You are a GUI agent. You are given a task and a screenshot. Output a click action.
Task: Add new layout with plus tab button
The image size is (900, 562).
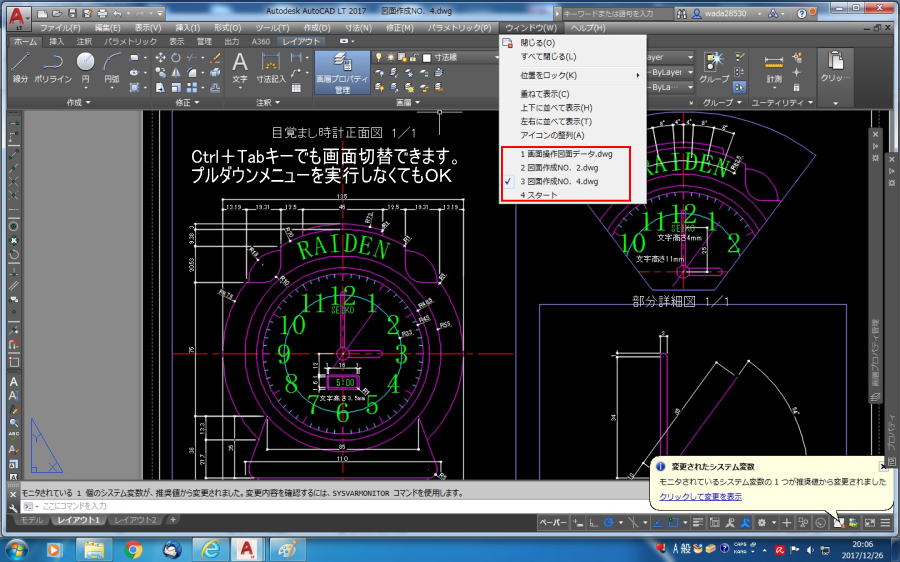(x=173, y=520)
